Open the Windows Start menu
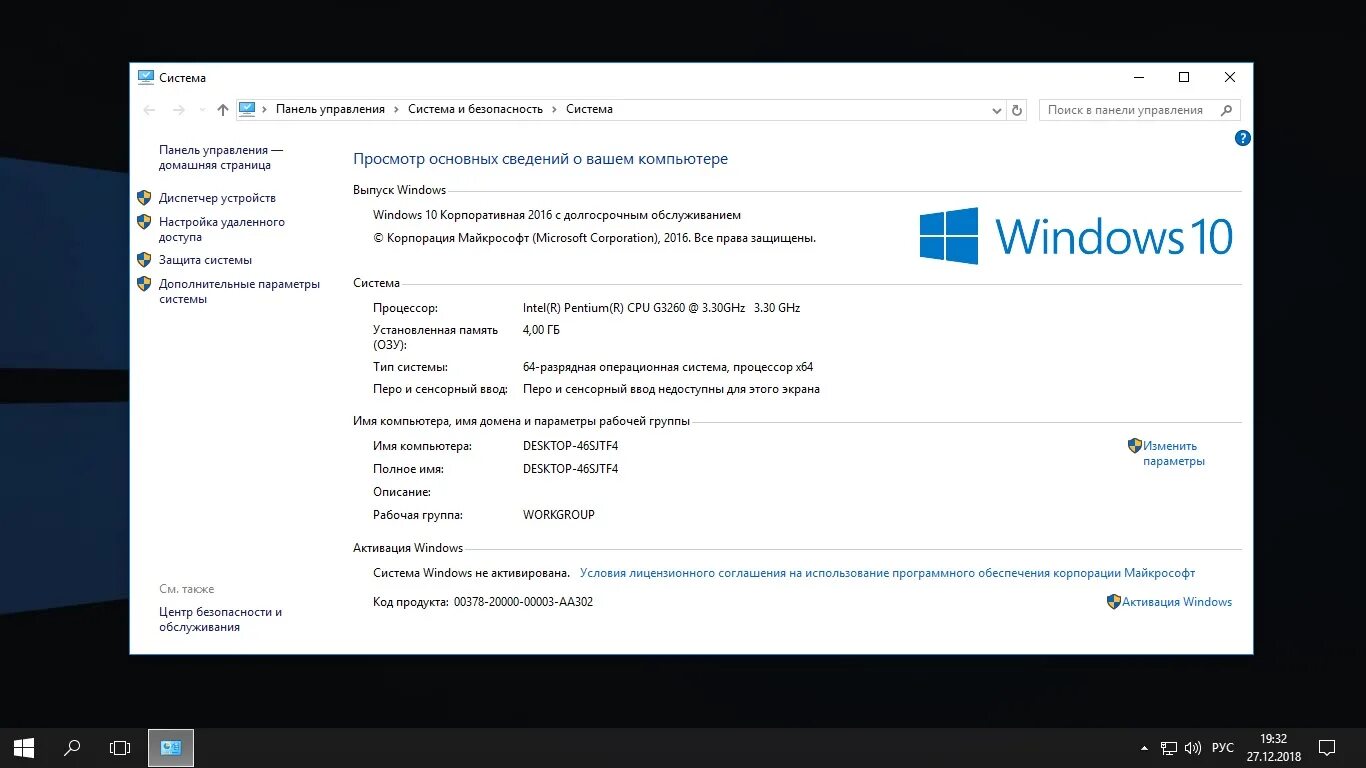 [24, 747]
